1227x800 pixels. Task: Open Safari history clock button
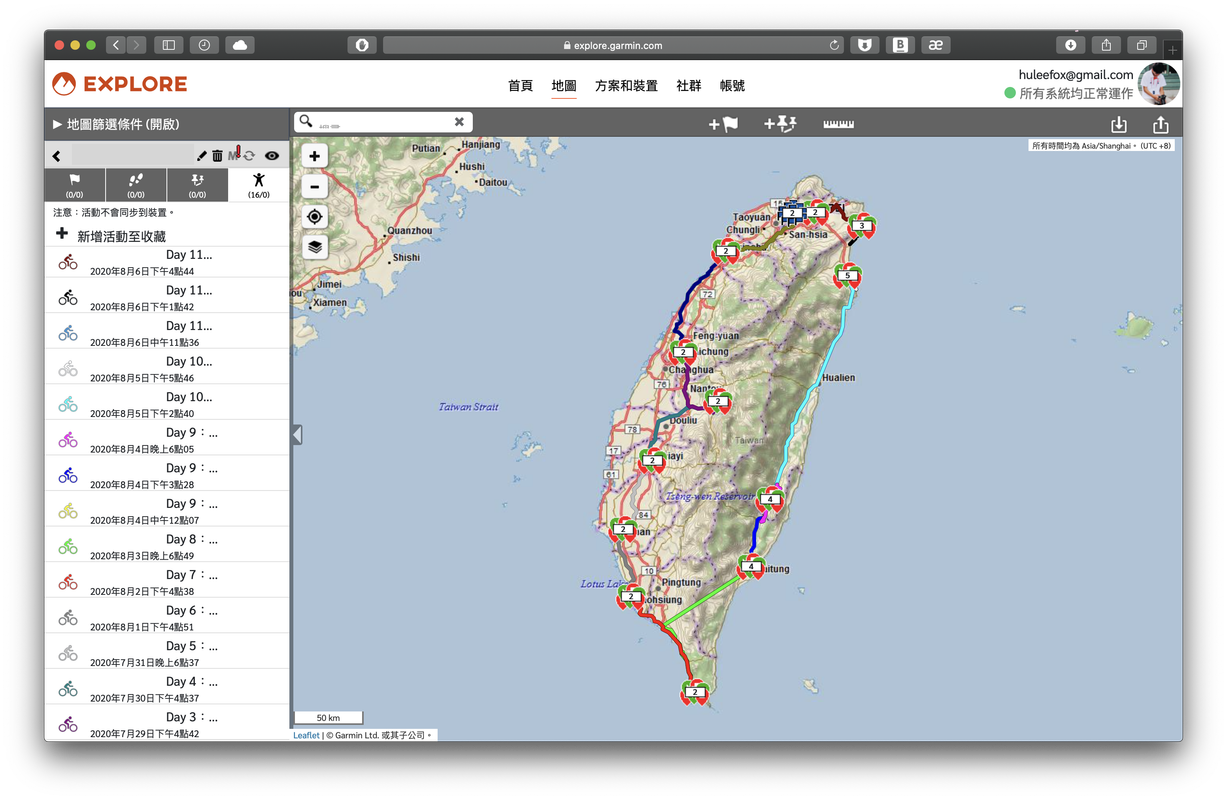tap(204, 45)
